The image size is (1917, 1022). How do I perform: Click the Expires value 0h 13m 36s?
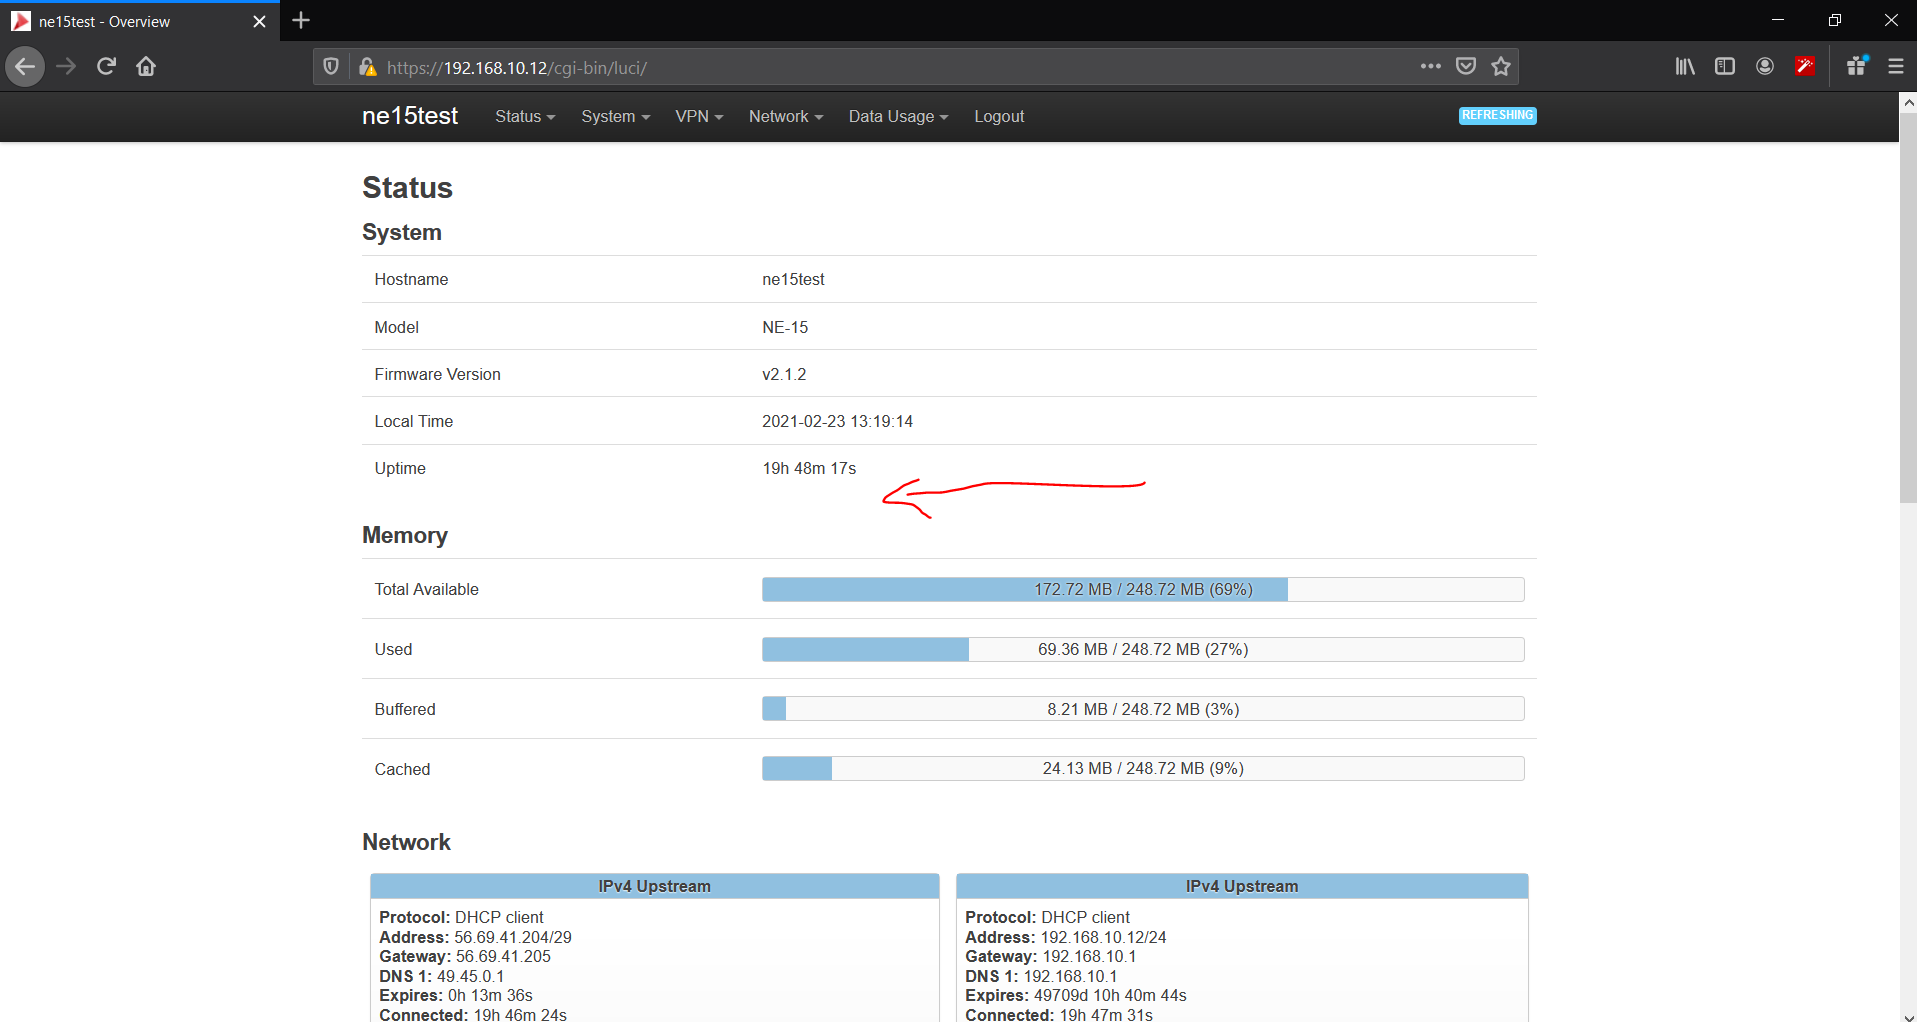click(x=490, y=995)
